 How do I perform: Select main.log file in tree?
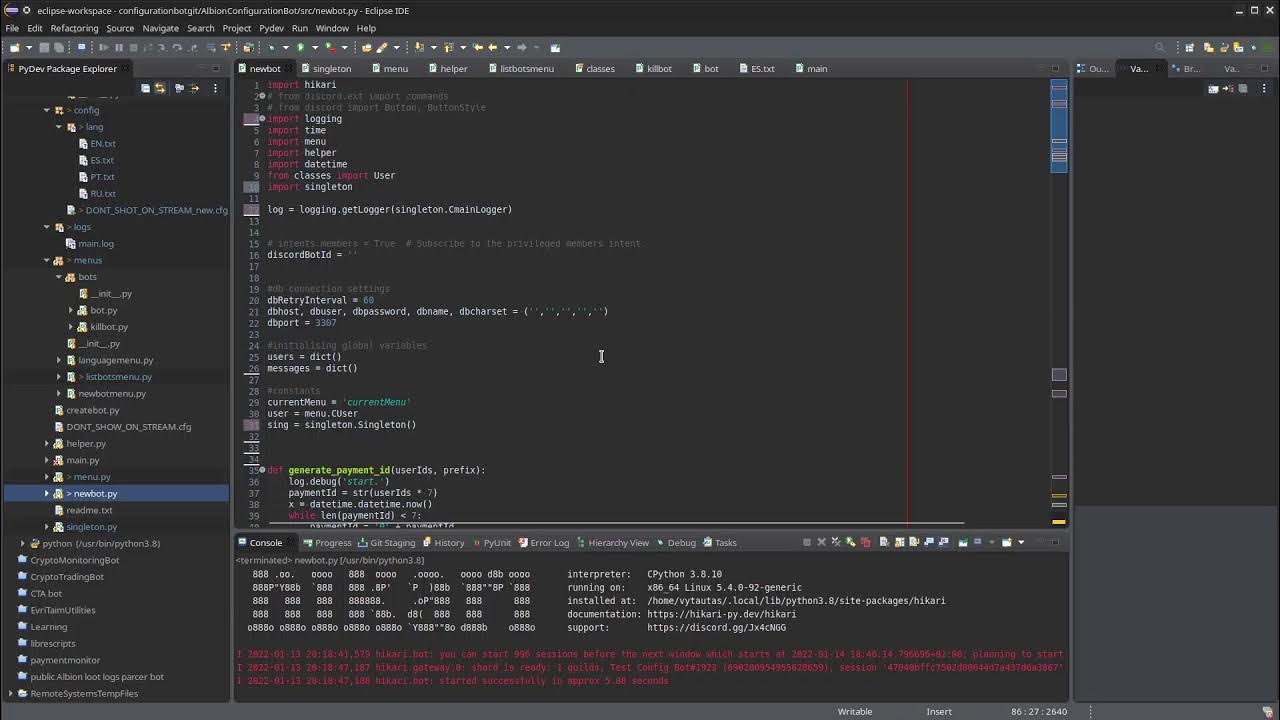tap(96, 244)
